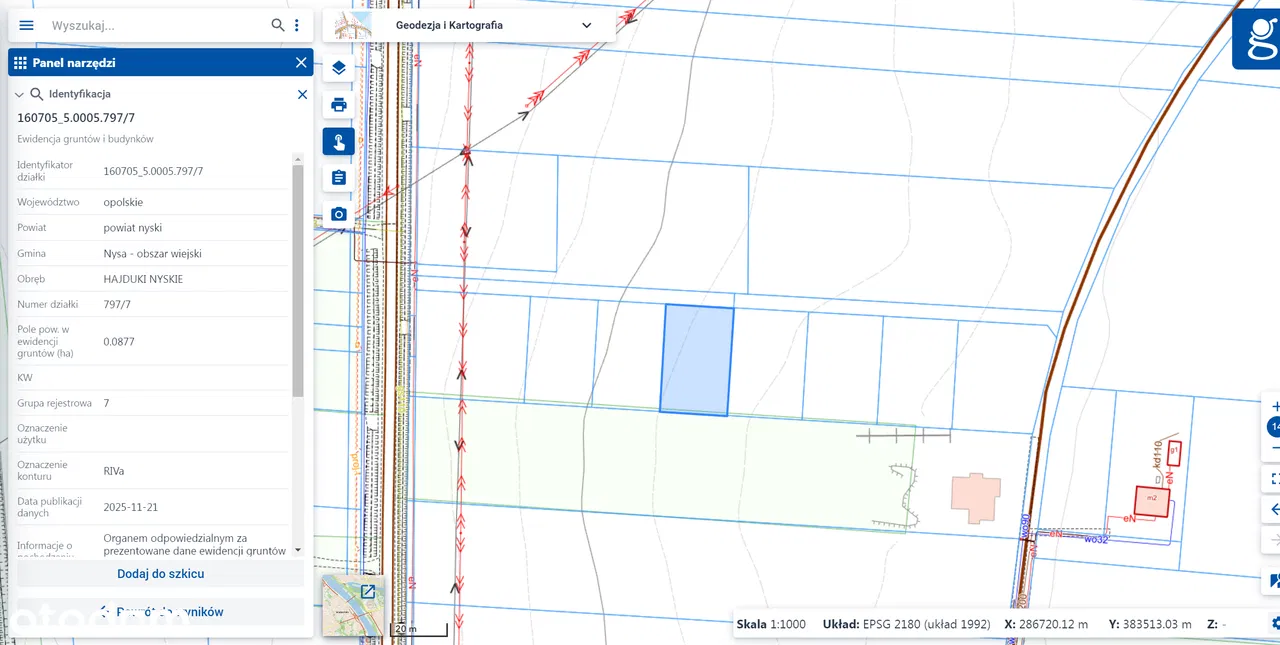Click the print map icon
The height and width of the screenshot is (645, 1280).
click(338, 105)
